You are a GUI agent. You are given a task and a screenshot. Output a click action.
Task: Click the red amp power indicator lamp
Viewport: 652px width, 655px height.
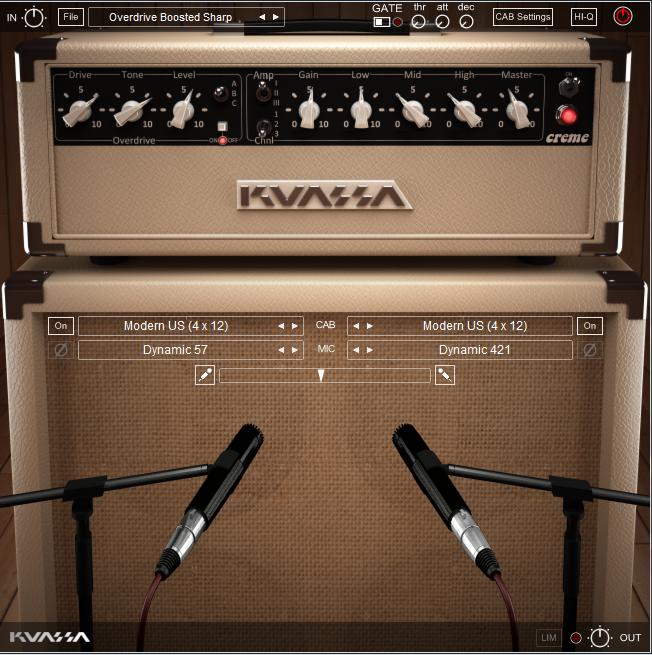click(x=568, y=116)
